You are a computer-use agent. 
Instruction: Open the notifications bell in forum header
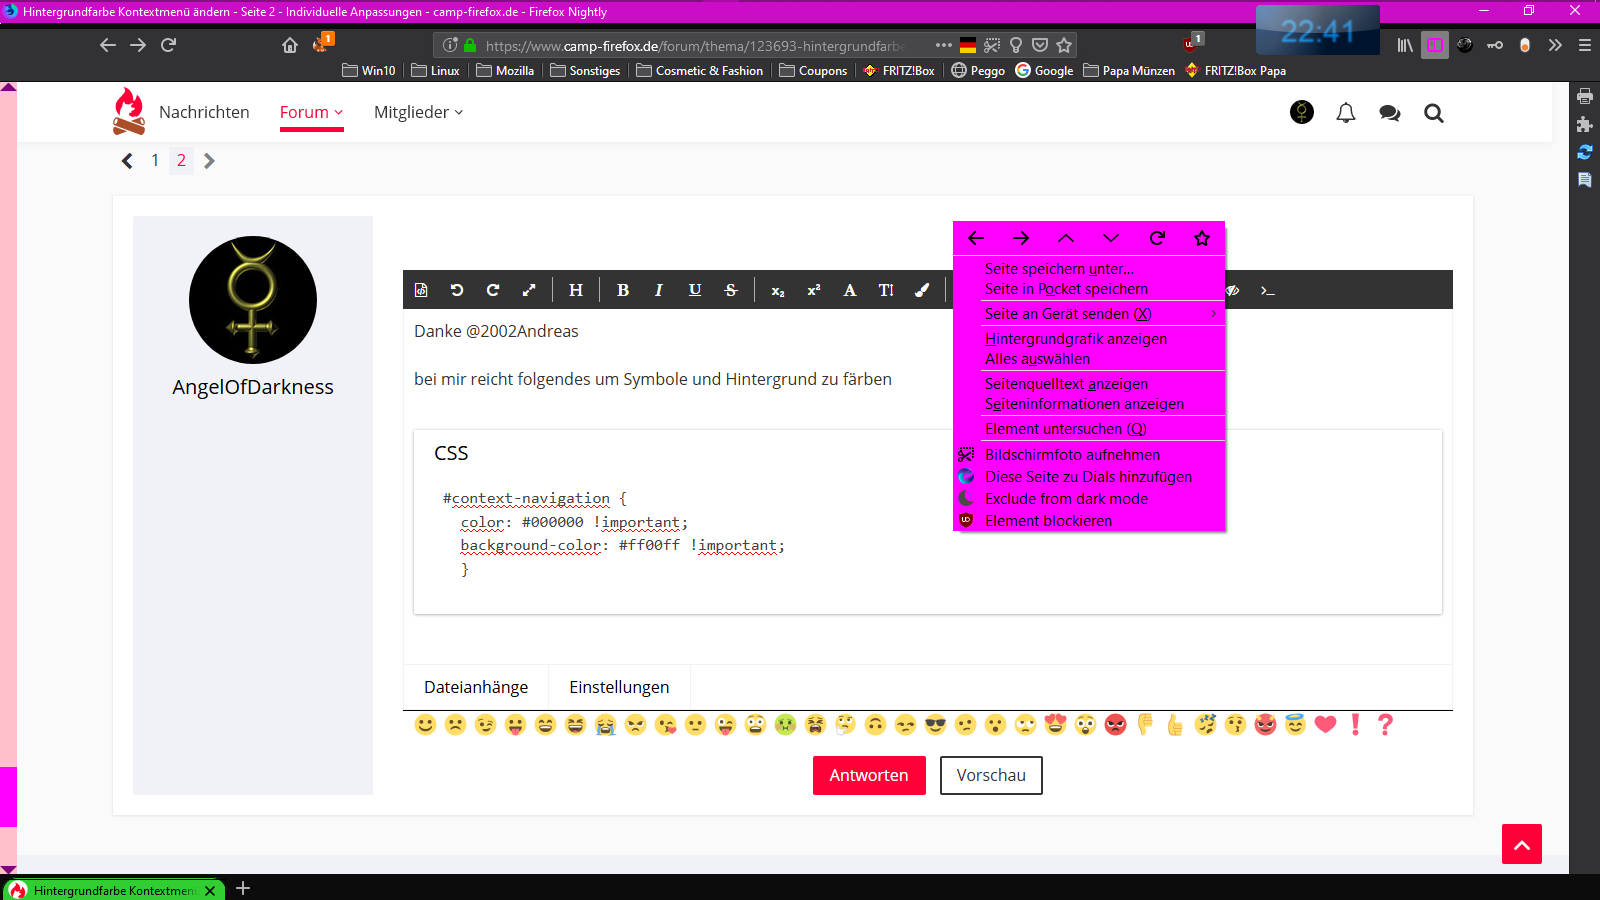(1346, 113)
